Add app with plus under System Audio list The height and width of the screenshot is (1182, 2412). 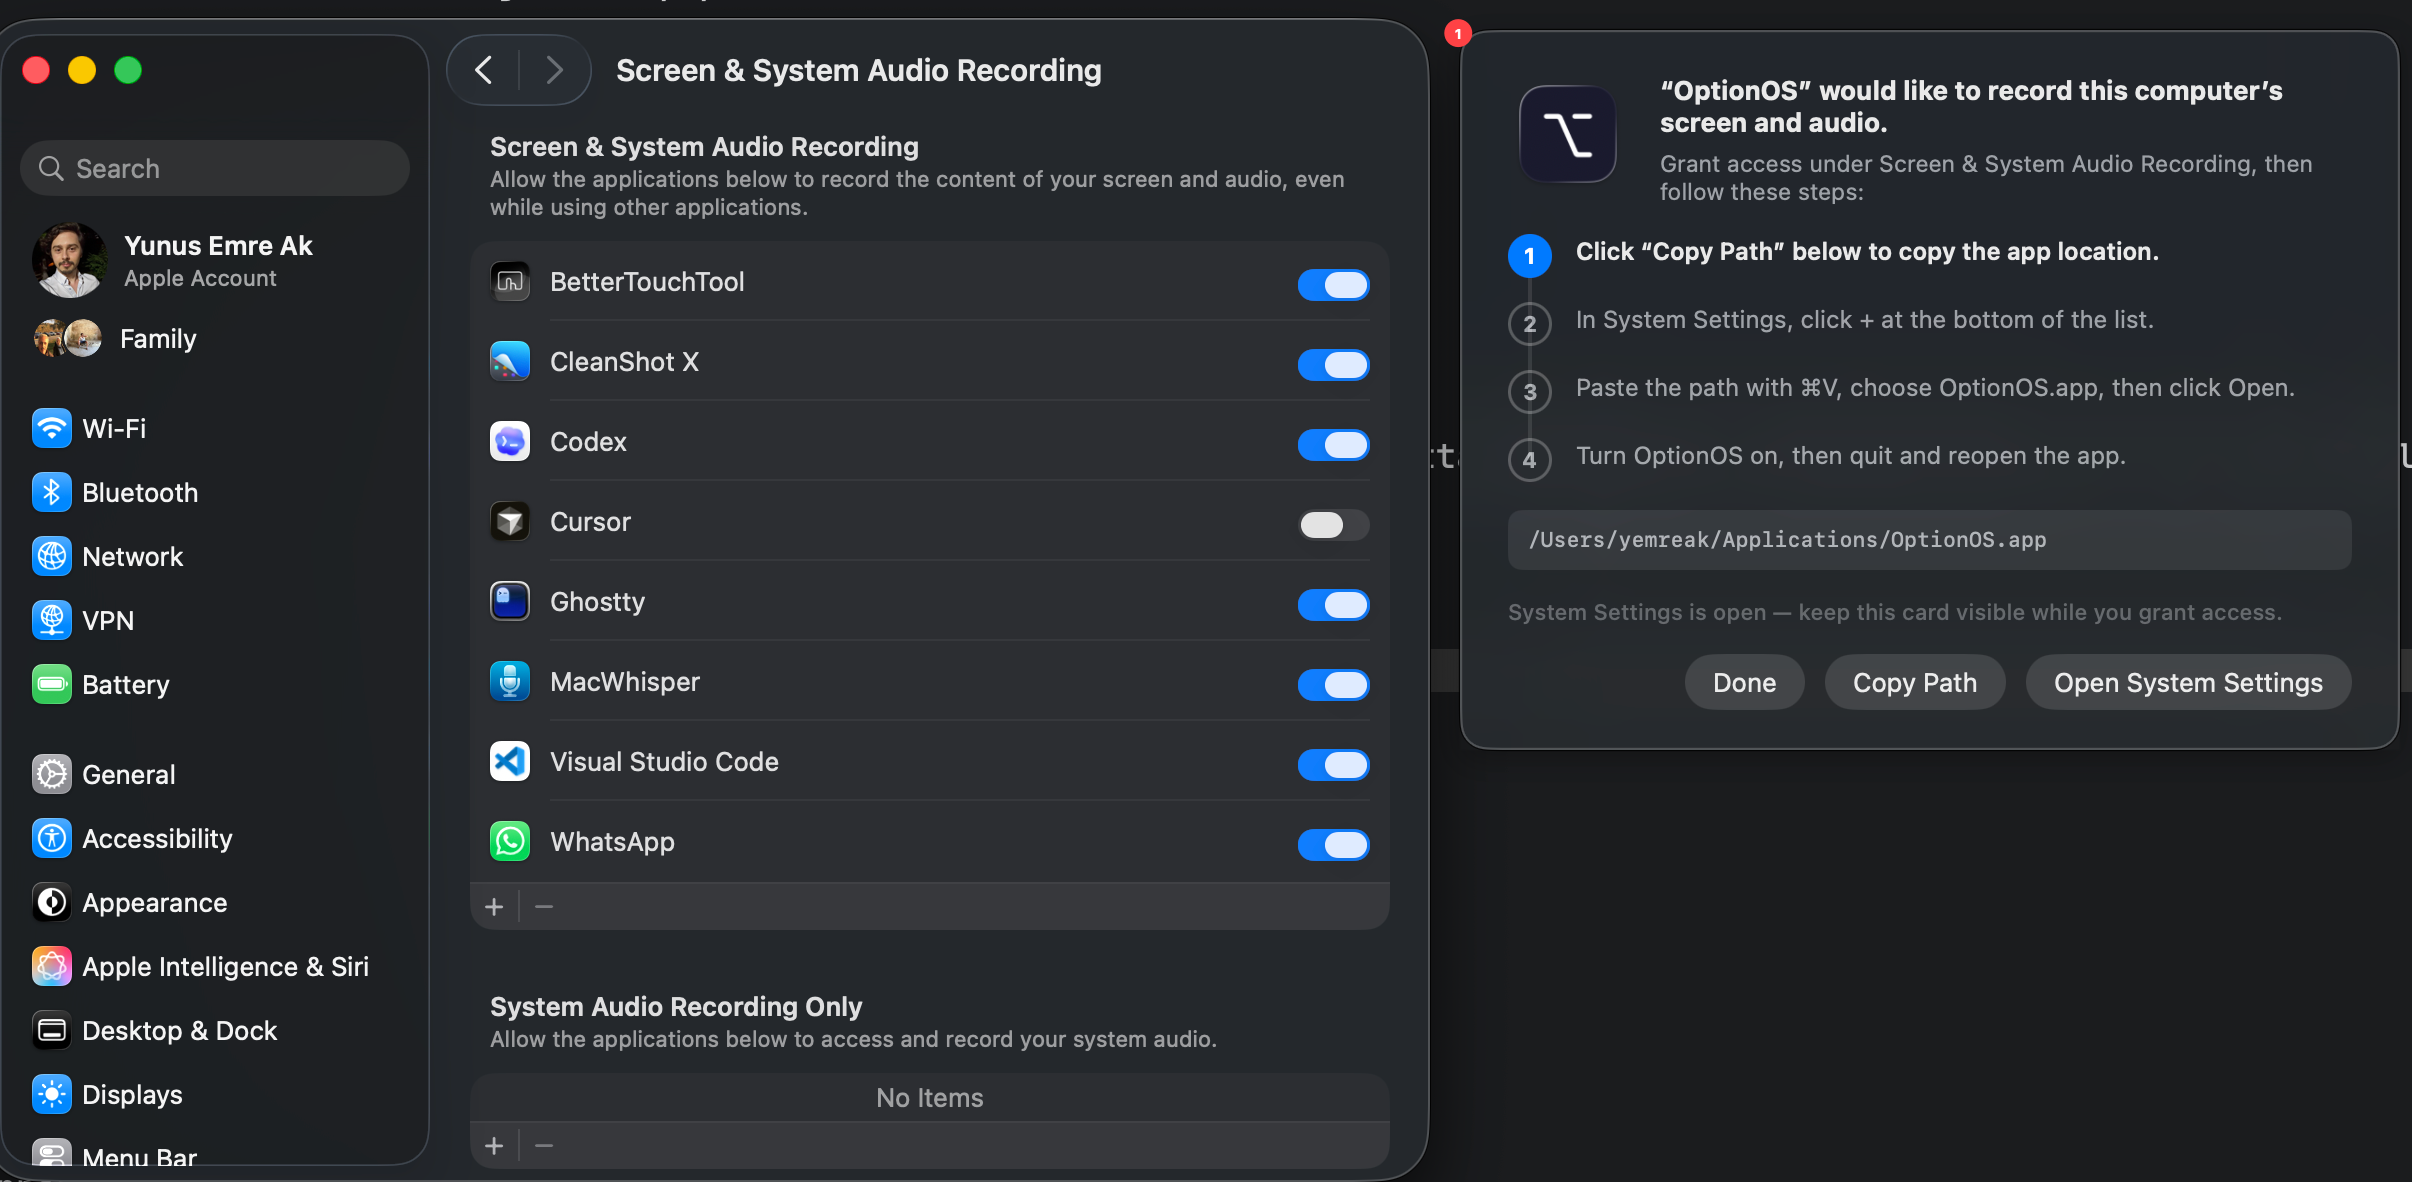[494, 1146]
